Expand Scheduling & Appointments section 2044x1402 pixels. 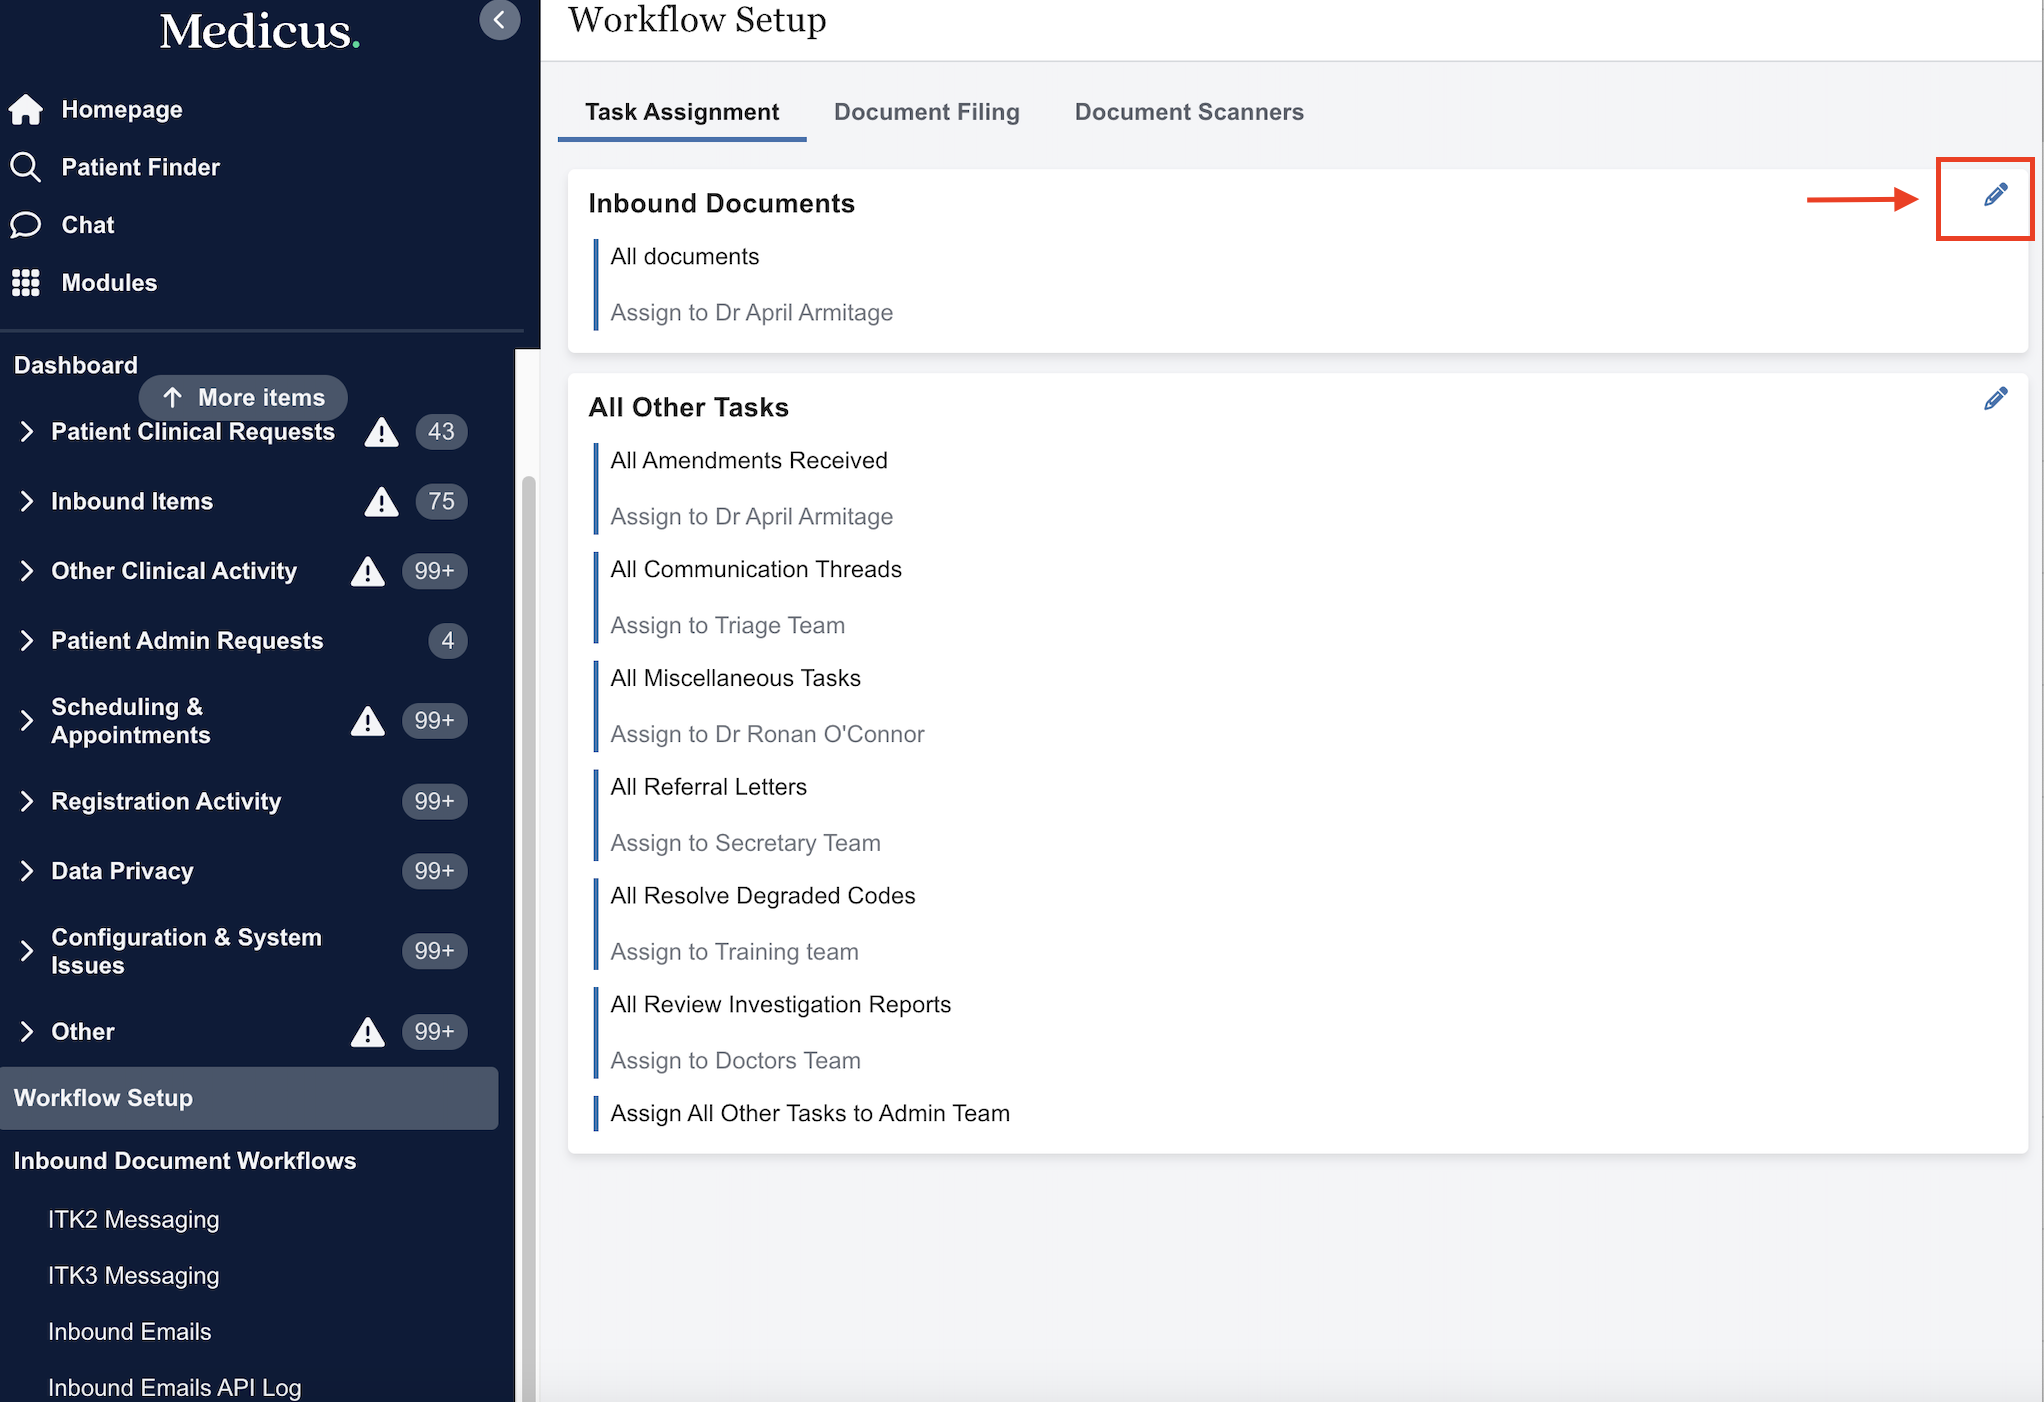[27, 721]
